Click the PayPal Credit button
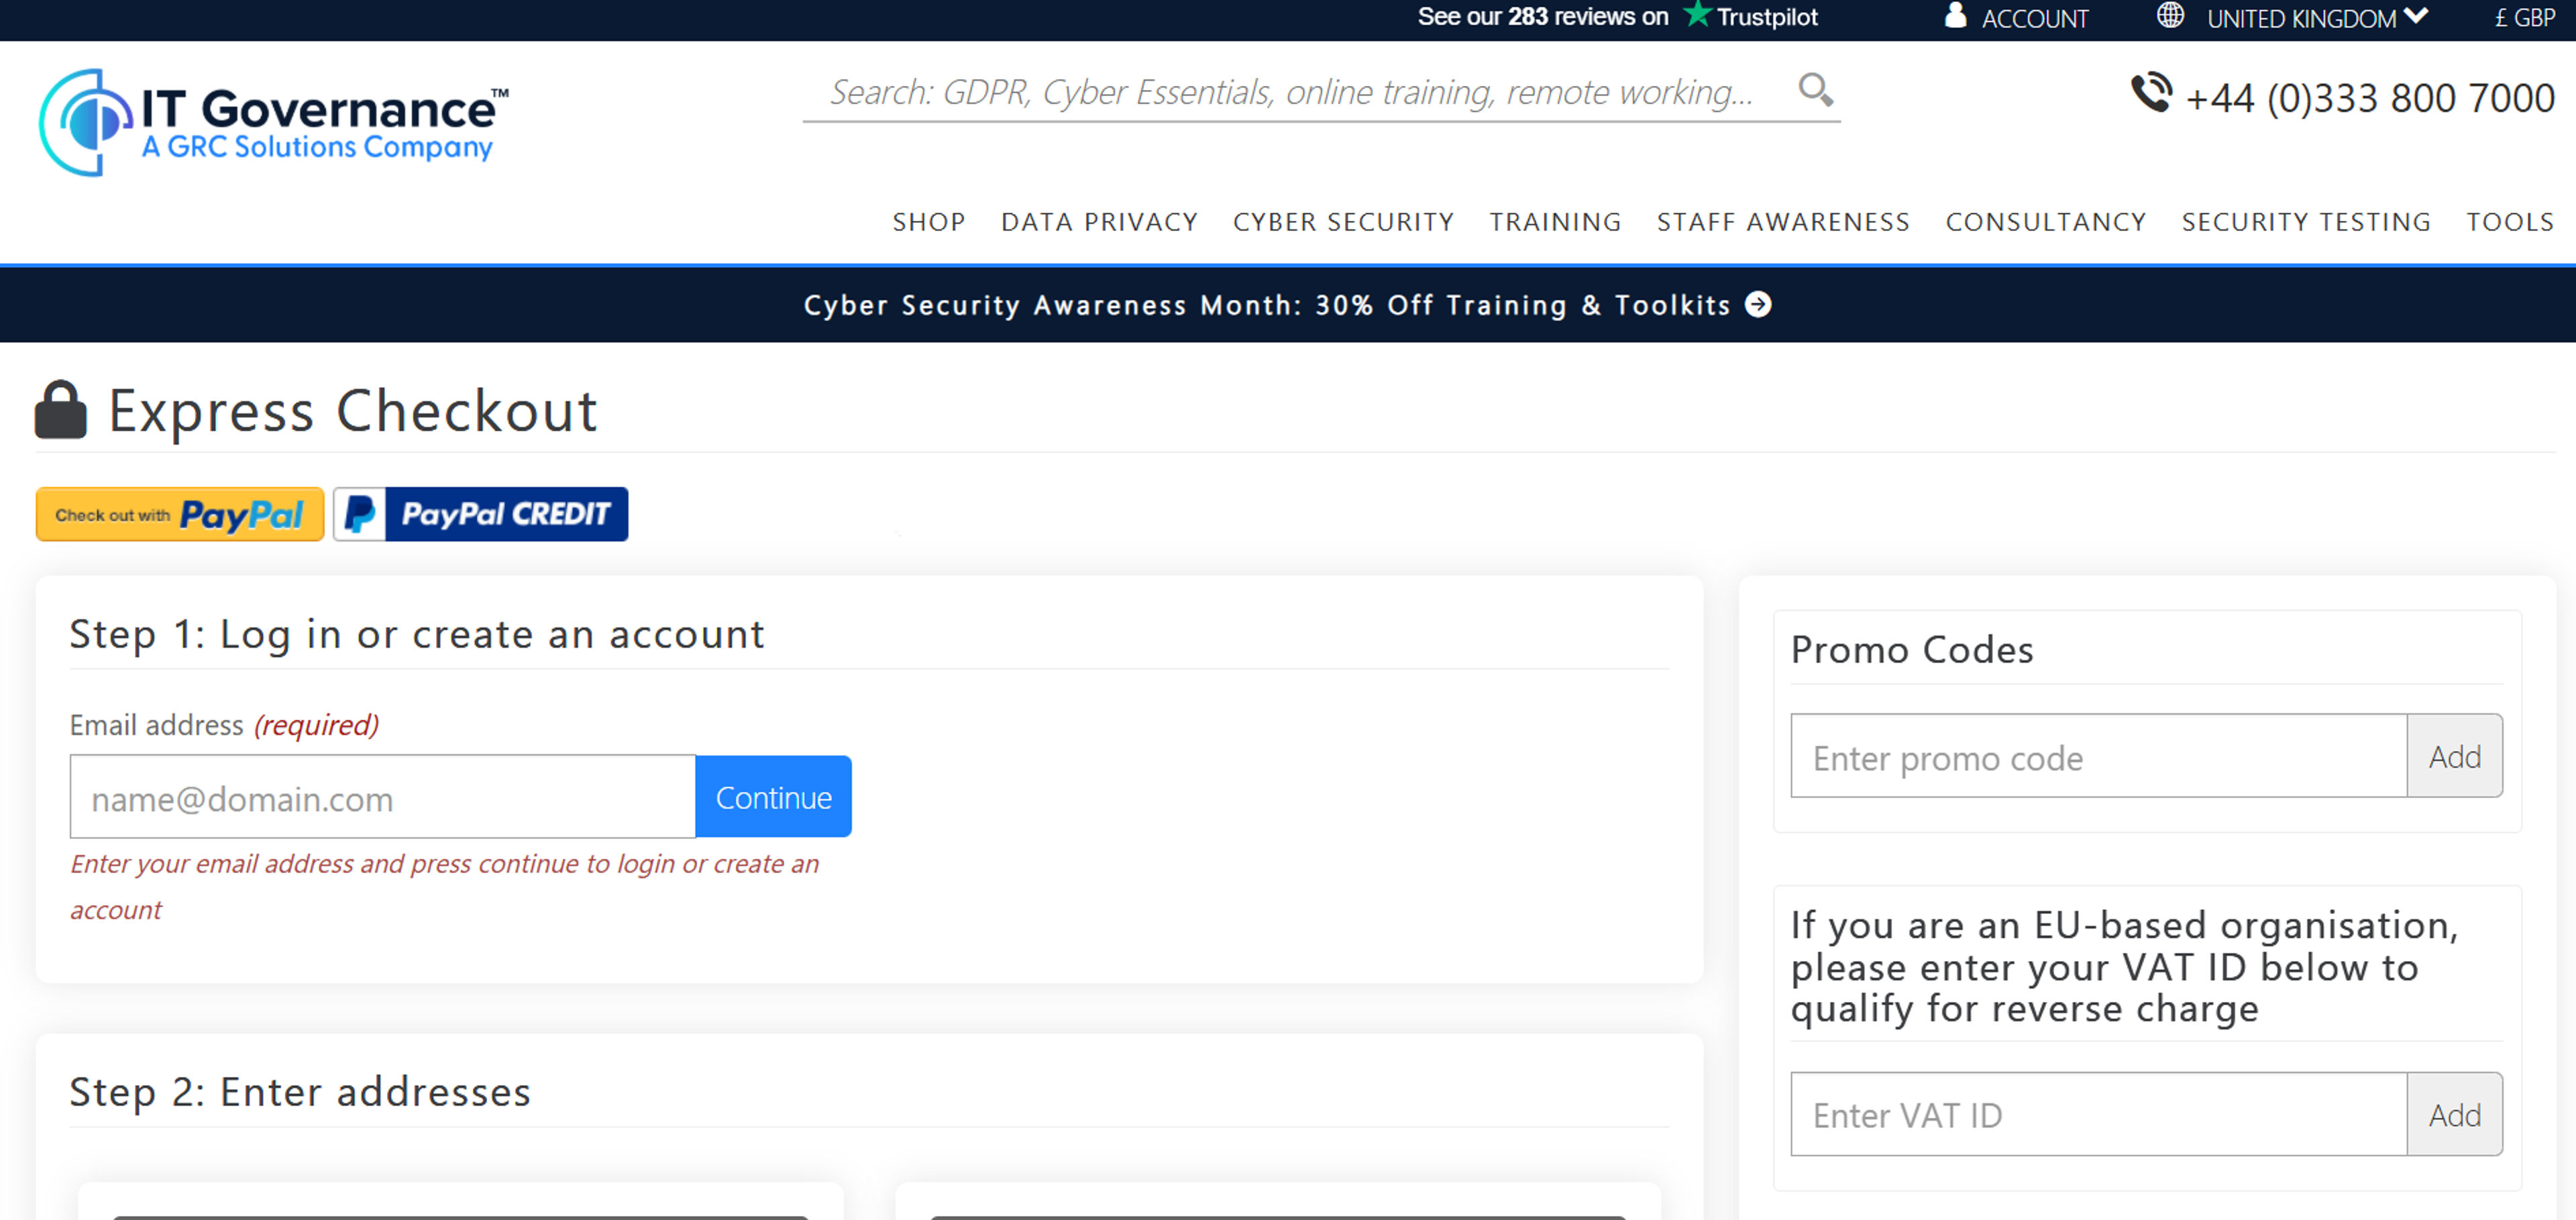 480,514
